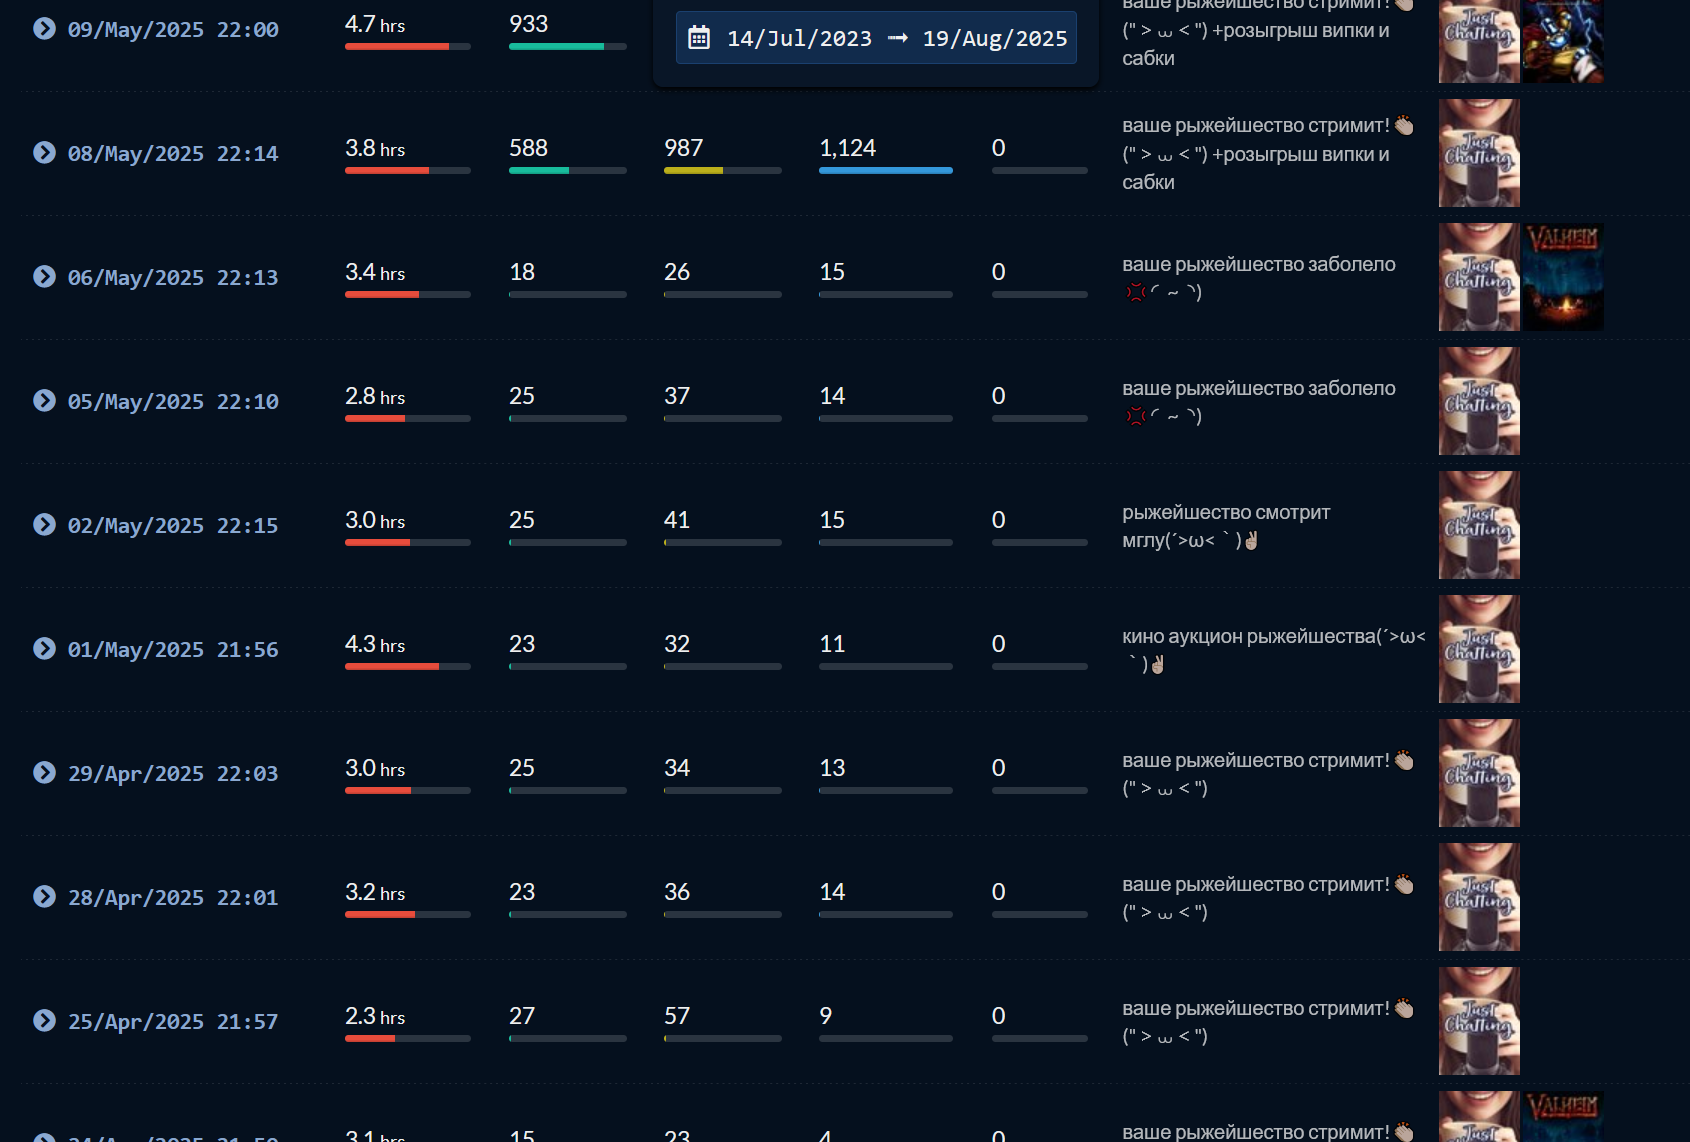Expand the 02/May/2025 22:15 stream row
Image resolution: width=1690 pixels, height=1142 pixels.
(44, 524)
